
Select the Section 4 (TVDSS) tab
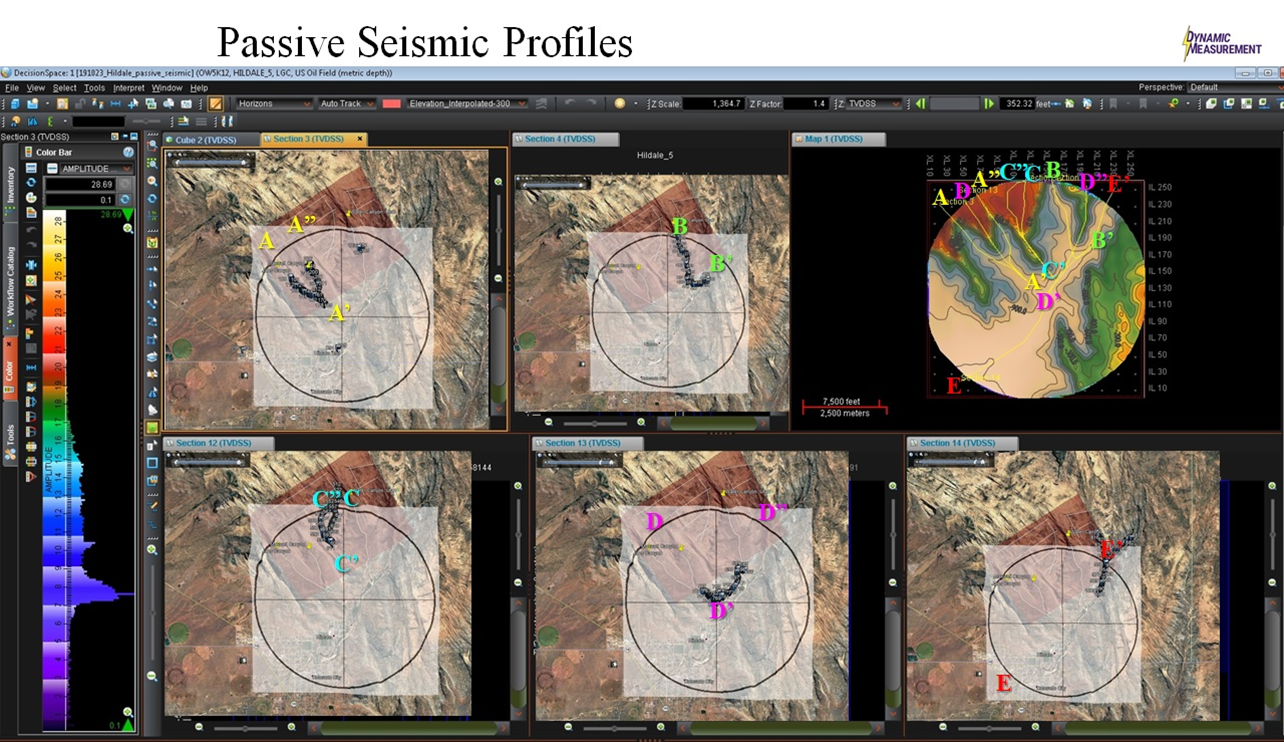pos(566,139)
